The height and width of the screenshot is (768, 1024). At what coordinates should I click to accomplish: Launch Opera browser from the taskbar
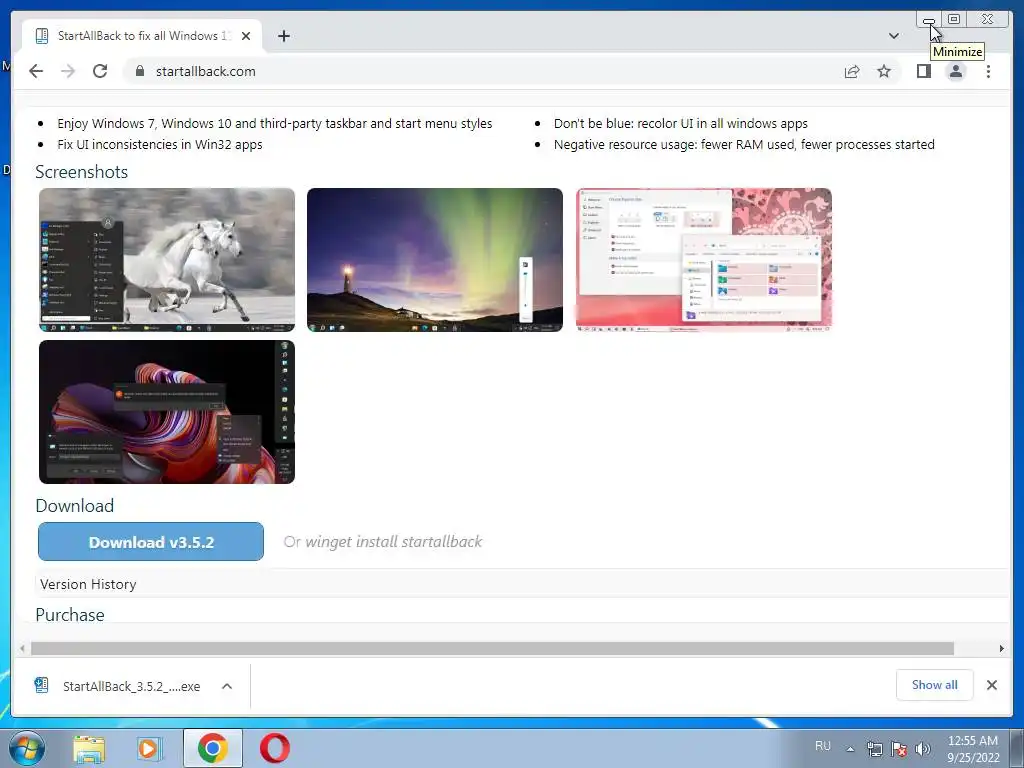tap(275, 748)
